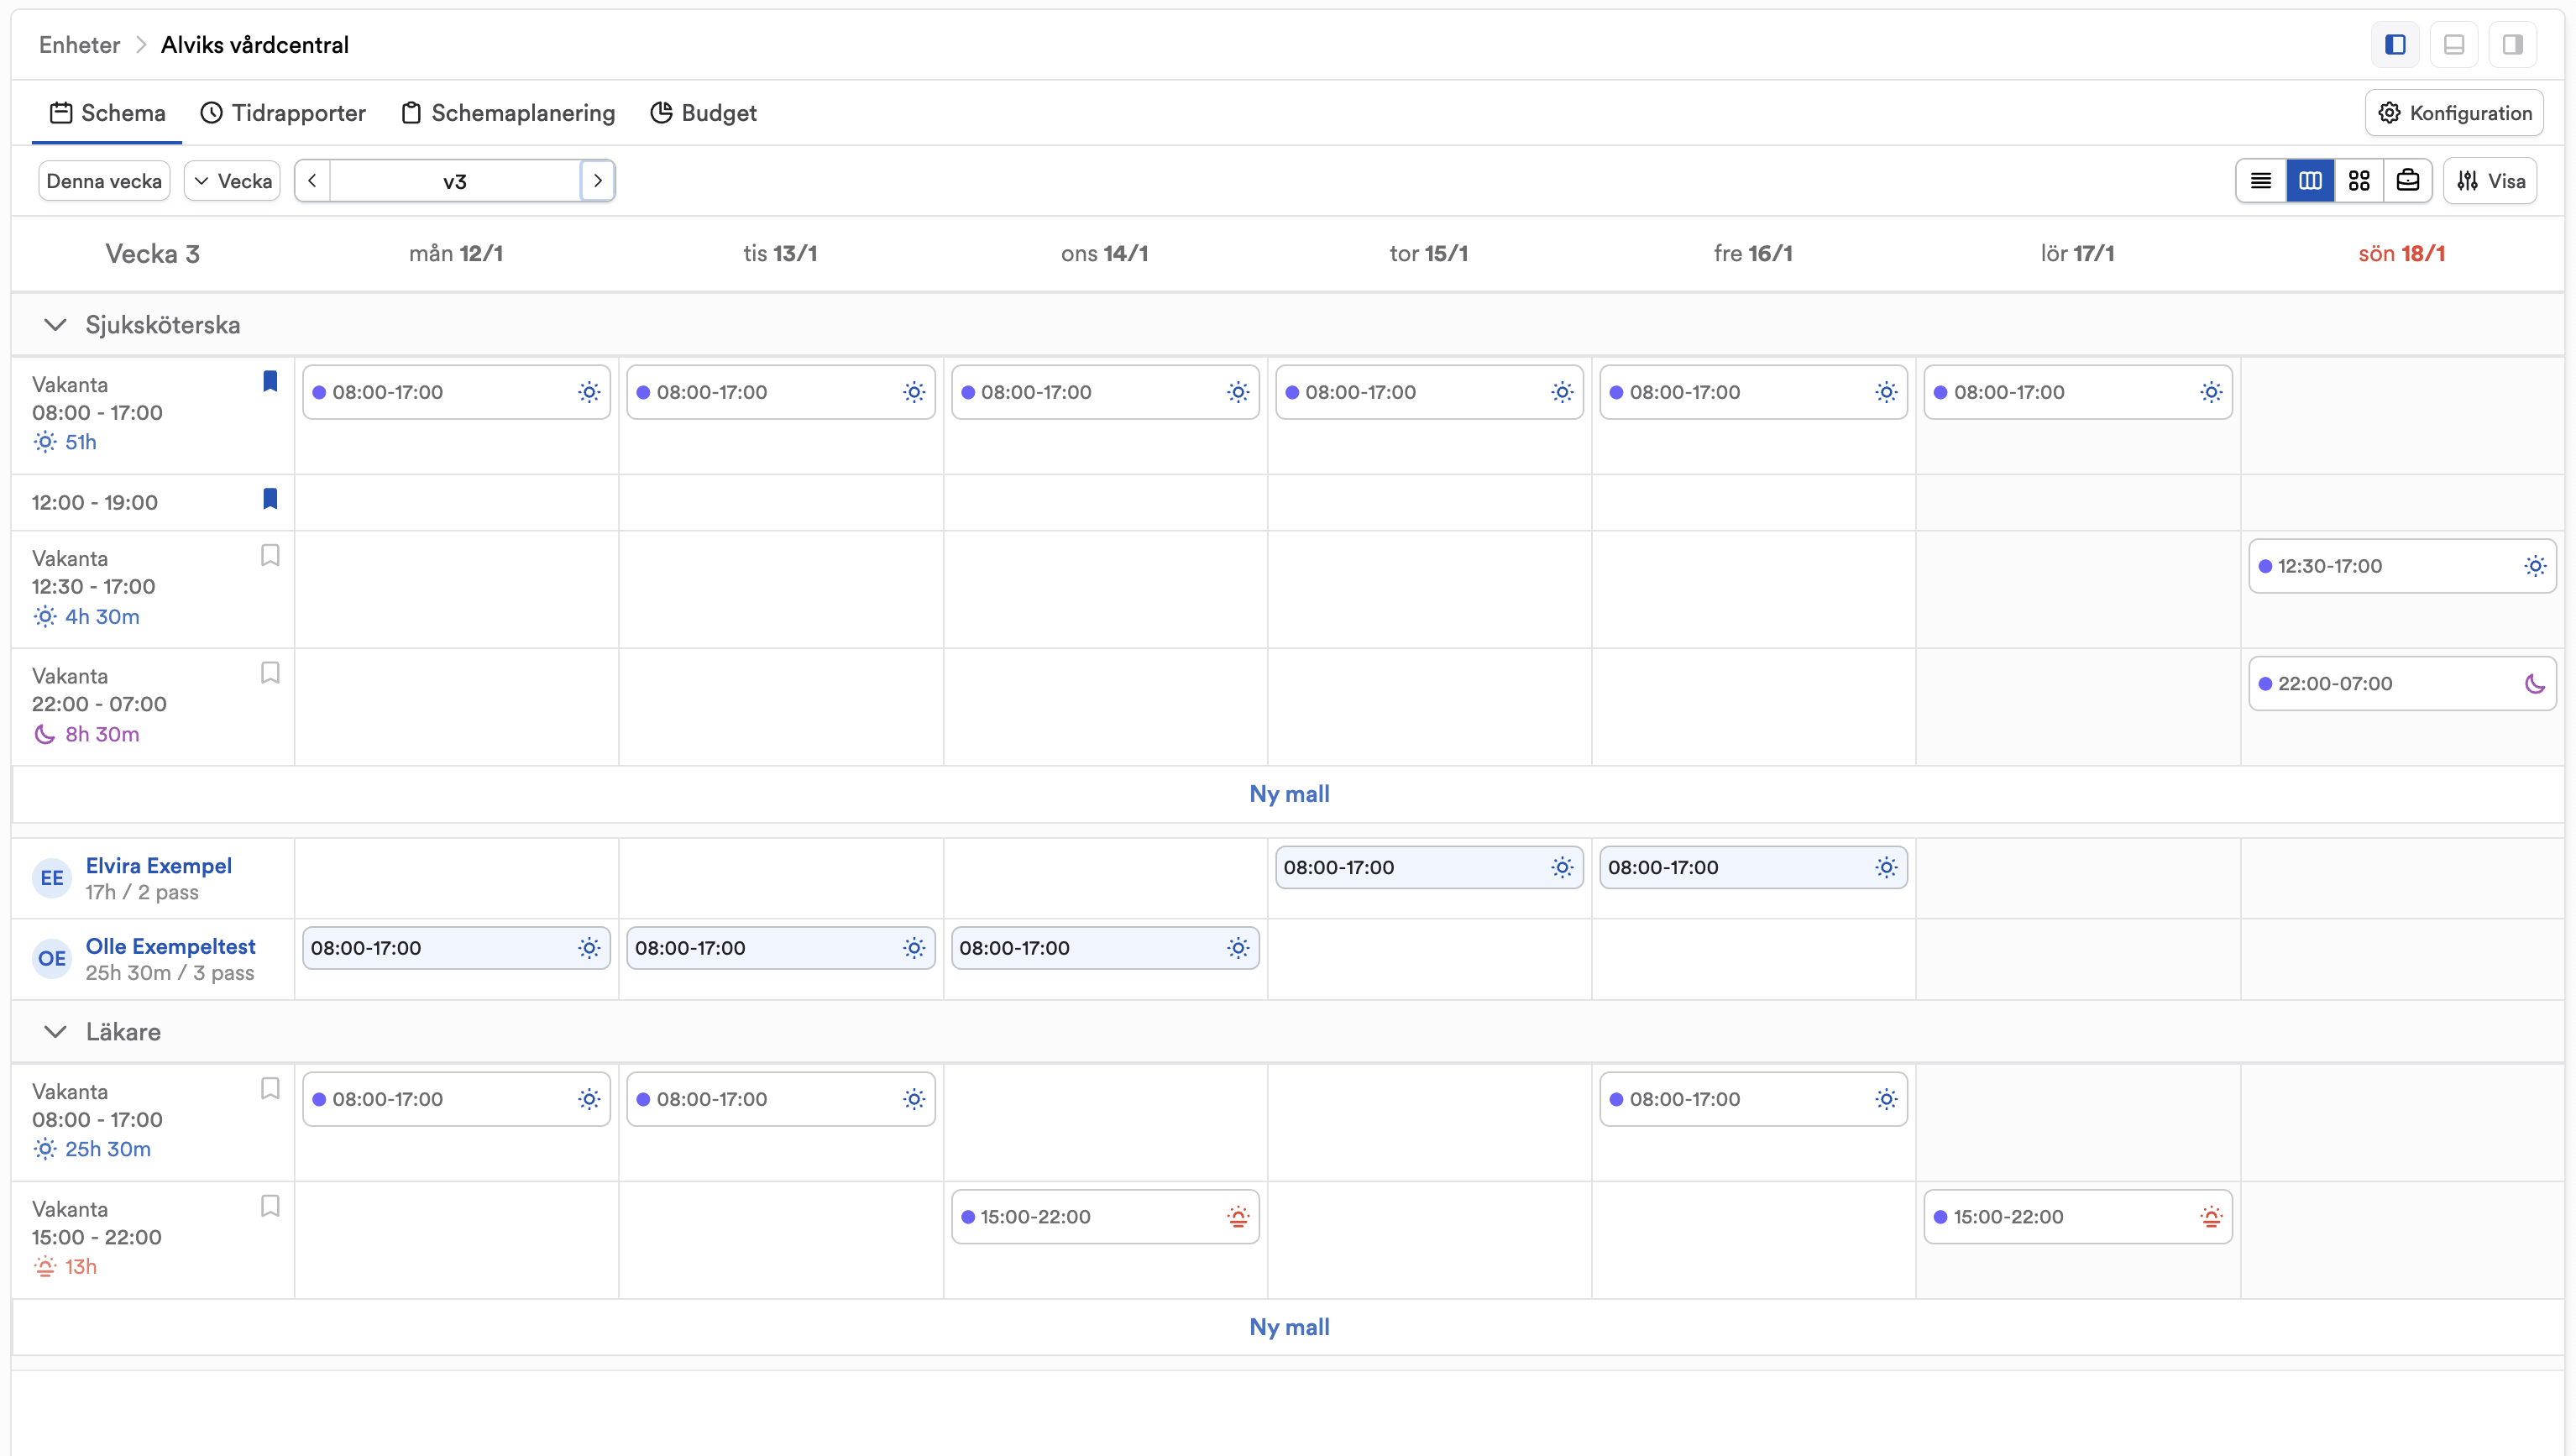Toggle bookmark on Vakanta 22:00 - 07:00 row

(270, 673)
